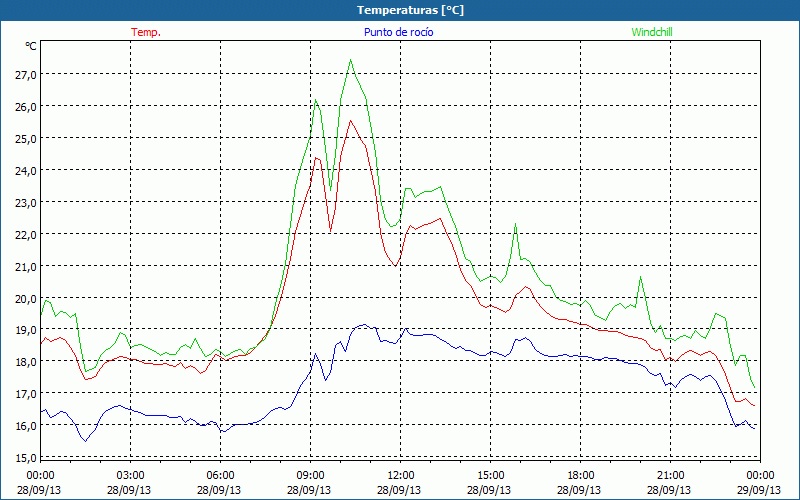
Task: Click the 18,0 y-axis value
Action: 25,362
